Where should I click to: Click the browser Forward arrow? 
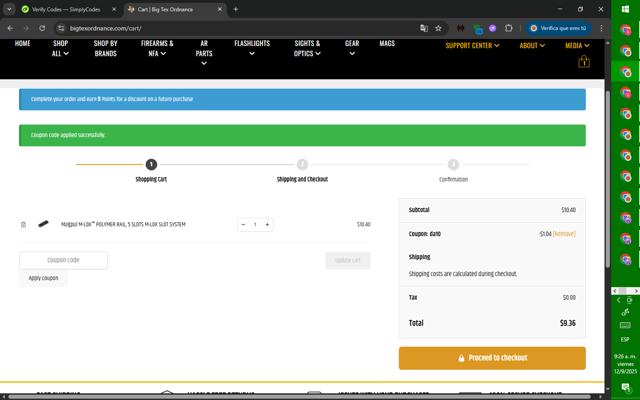[x=26, y=28]
